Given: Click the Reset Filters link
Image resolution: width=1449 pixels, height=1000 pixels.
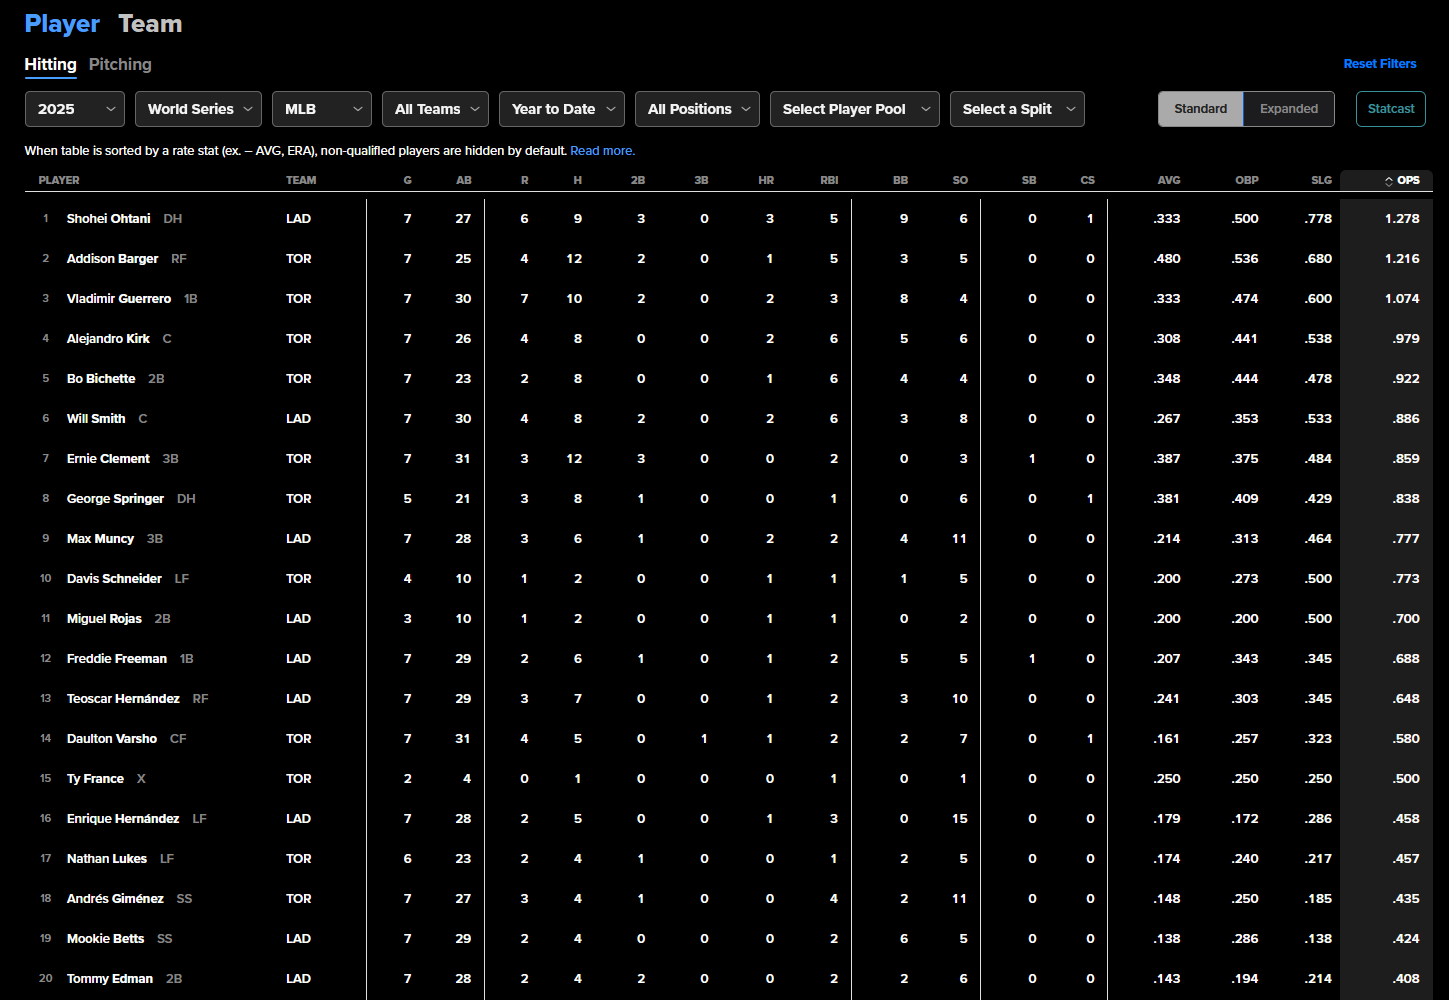Looking at the screenshot, I should (x=1380, y=64).
